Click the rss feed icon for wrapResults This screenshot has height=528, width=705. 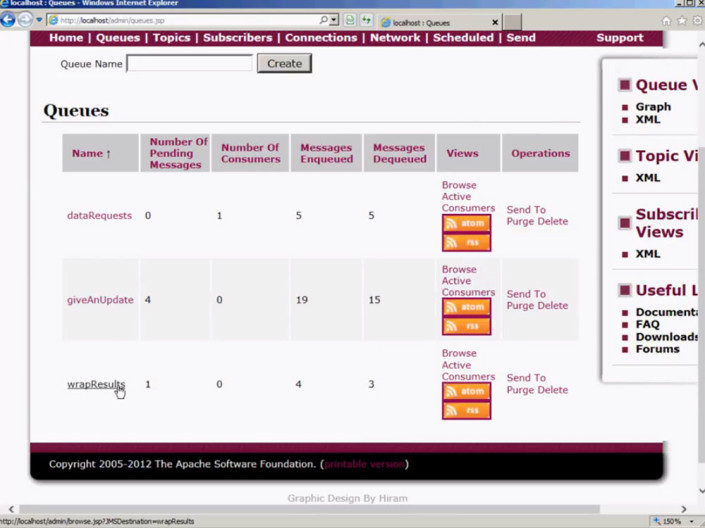[x=466, y=410]
